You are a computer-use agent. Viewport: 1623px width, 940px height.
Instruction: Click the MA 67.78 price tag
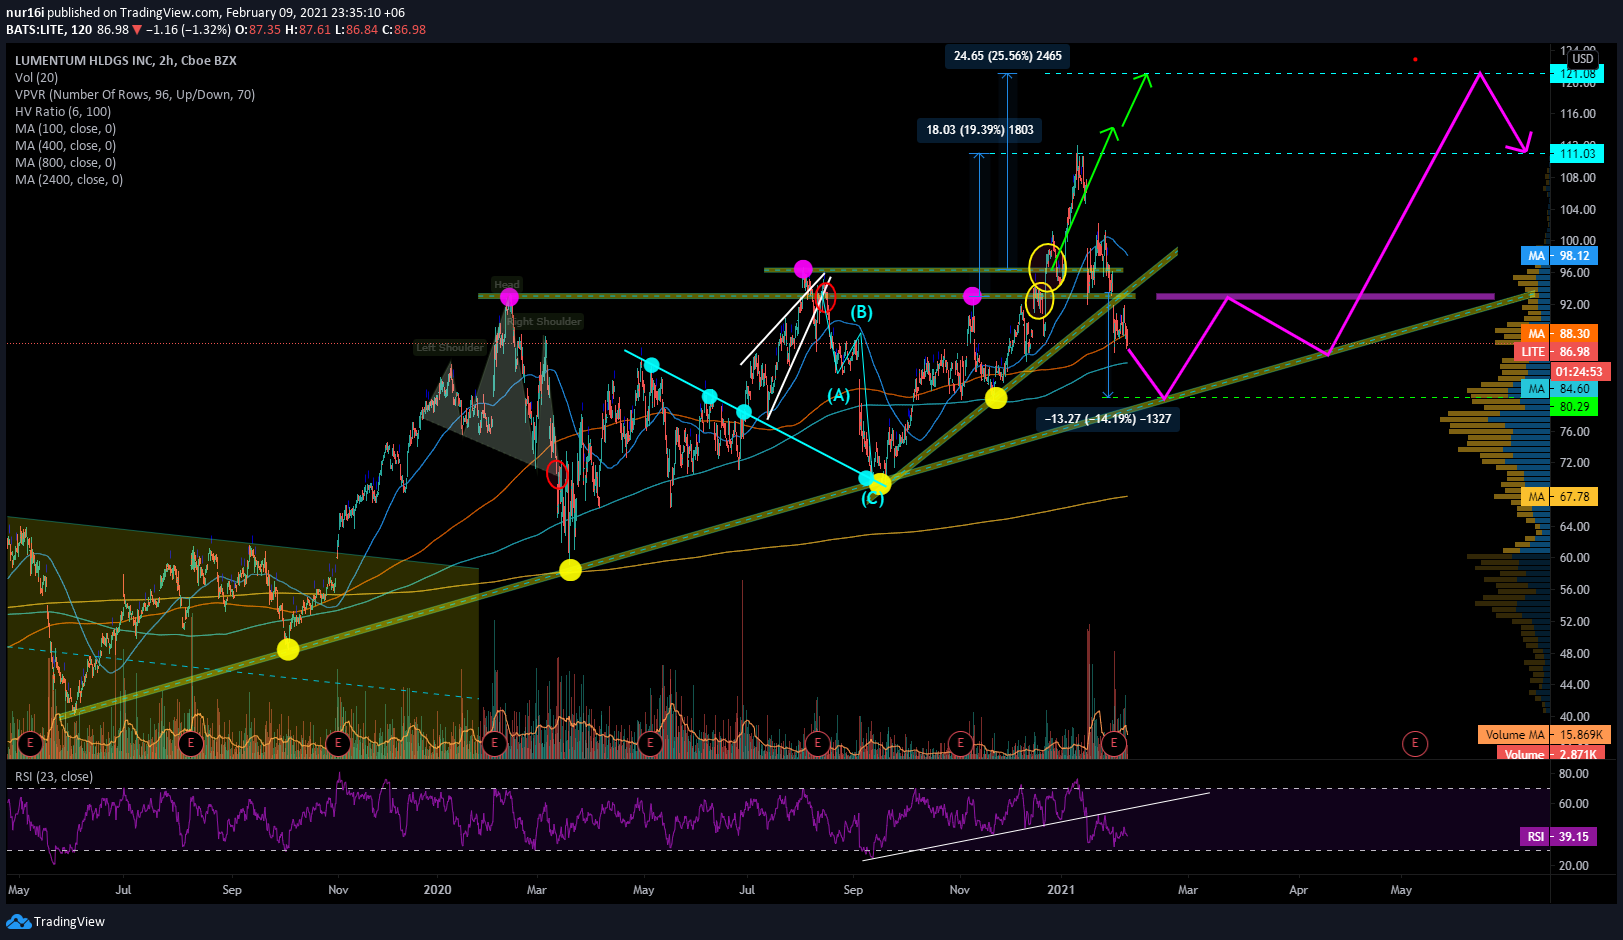(1559, 497)
